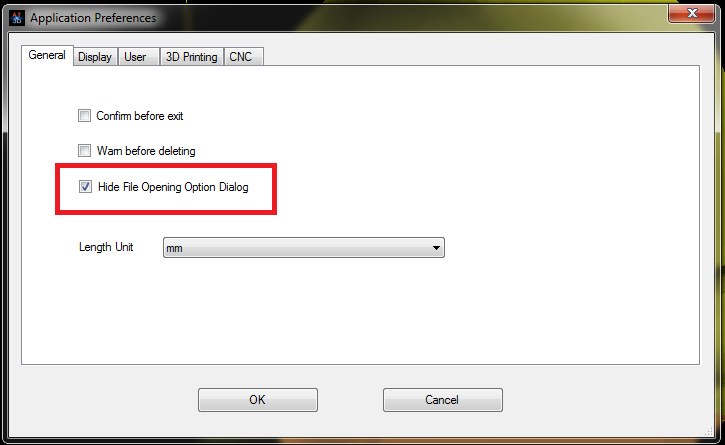Open the CNC preferences tab
Screen dimensions: 725x445
point(241,57)
